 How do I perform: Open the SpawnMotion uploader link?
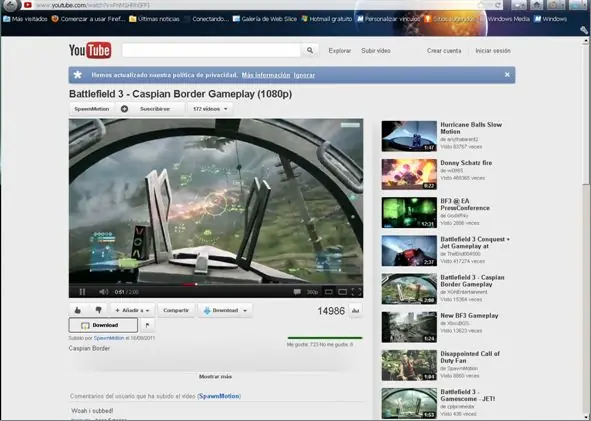coord(109,338)
